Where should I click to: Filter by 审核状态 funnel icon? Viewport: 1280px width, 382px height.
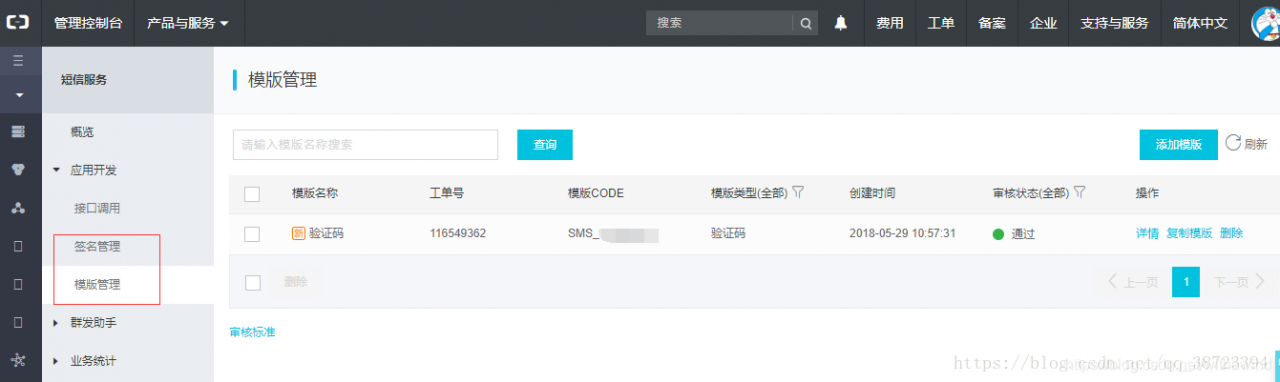tap(1080, 192)
